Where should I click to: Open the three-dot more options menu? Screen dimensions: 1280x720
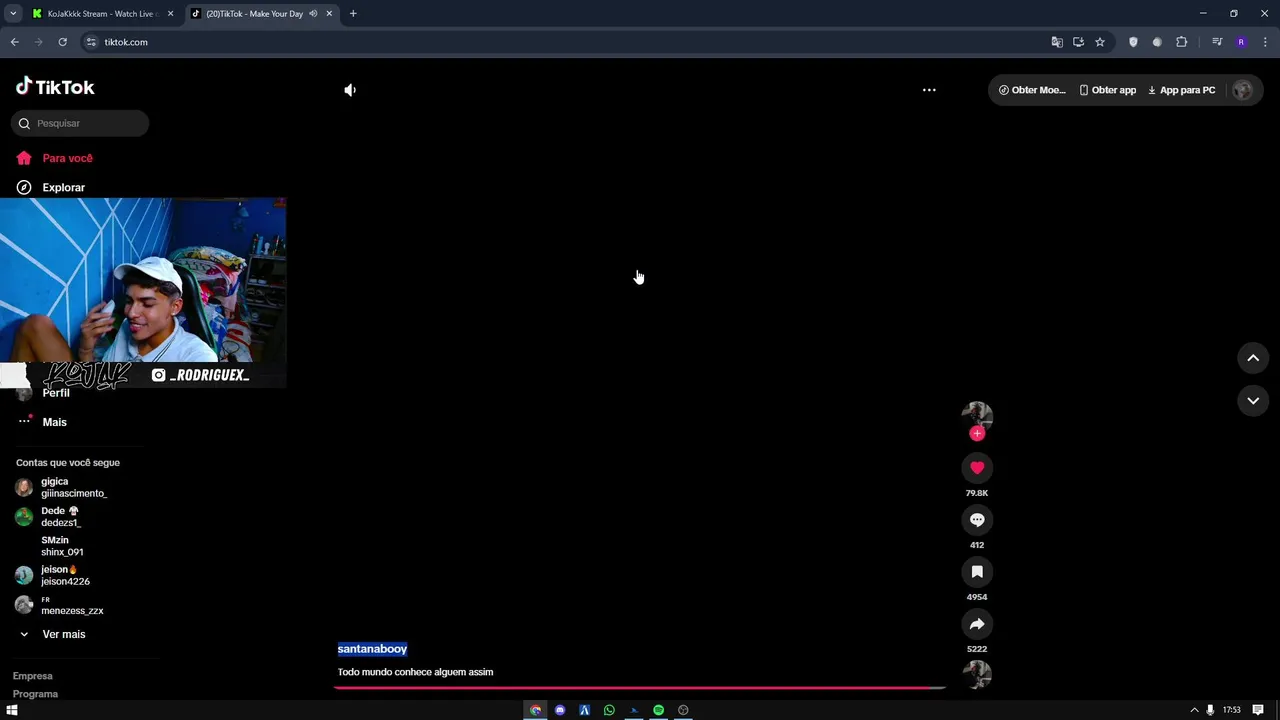click(x=929, y=90)
